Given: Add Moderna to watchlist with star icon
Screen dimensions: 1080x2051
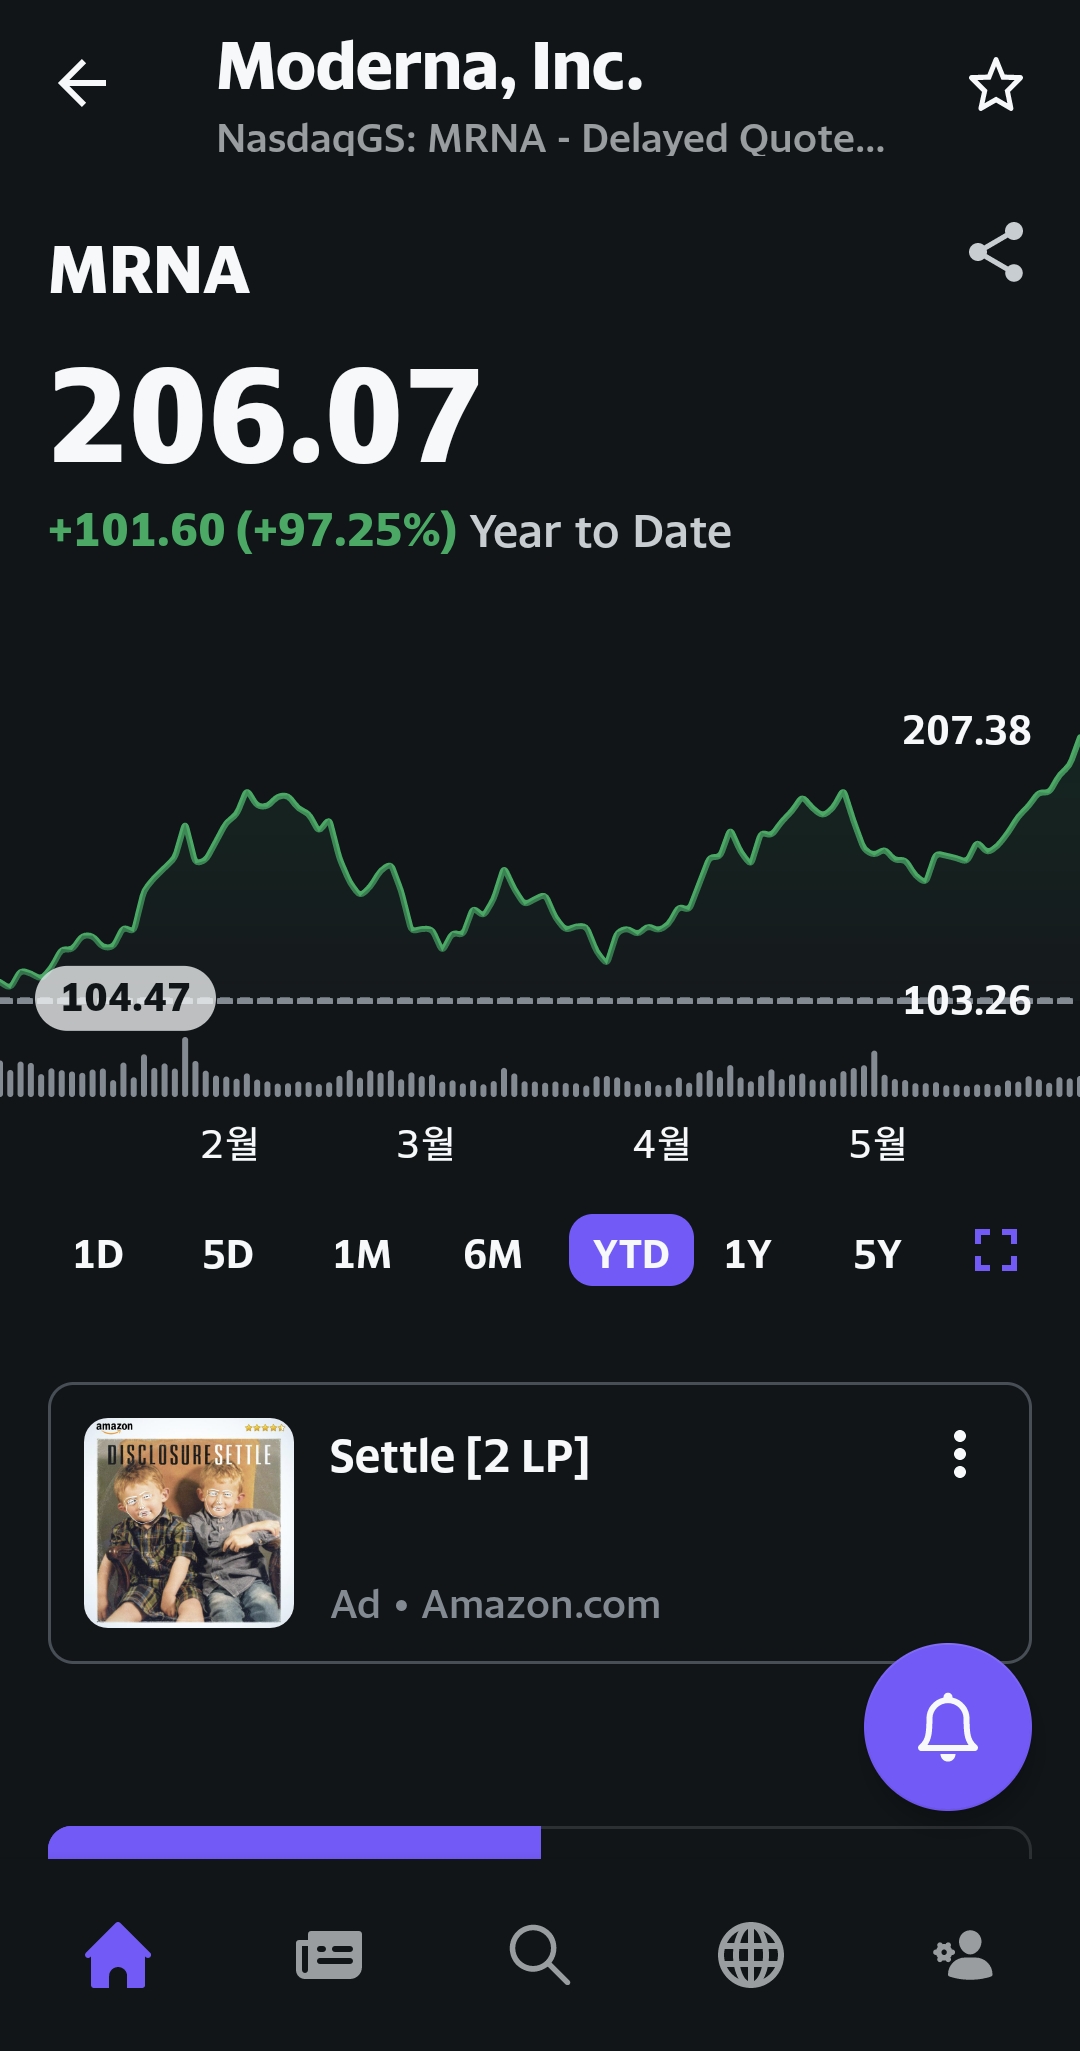Looking at the screenshot, I should coord(995,85).
